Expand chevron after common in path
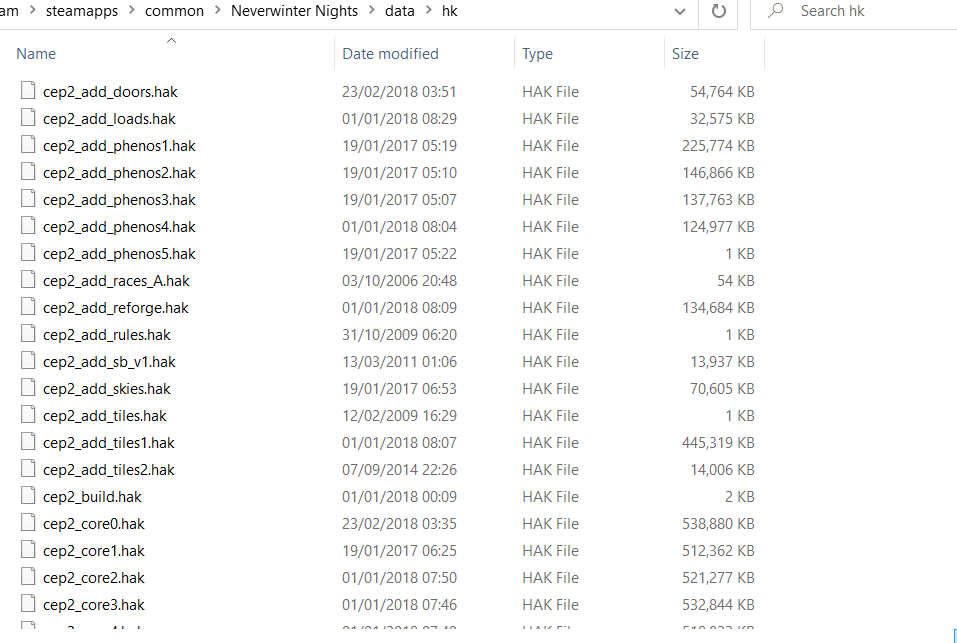 point(218,11)
